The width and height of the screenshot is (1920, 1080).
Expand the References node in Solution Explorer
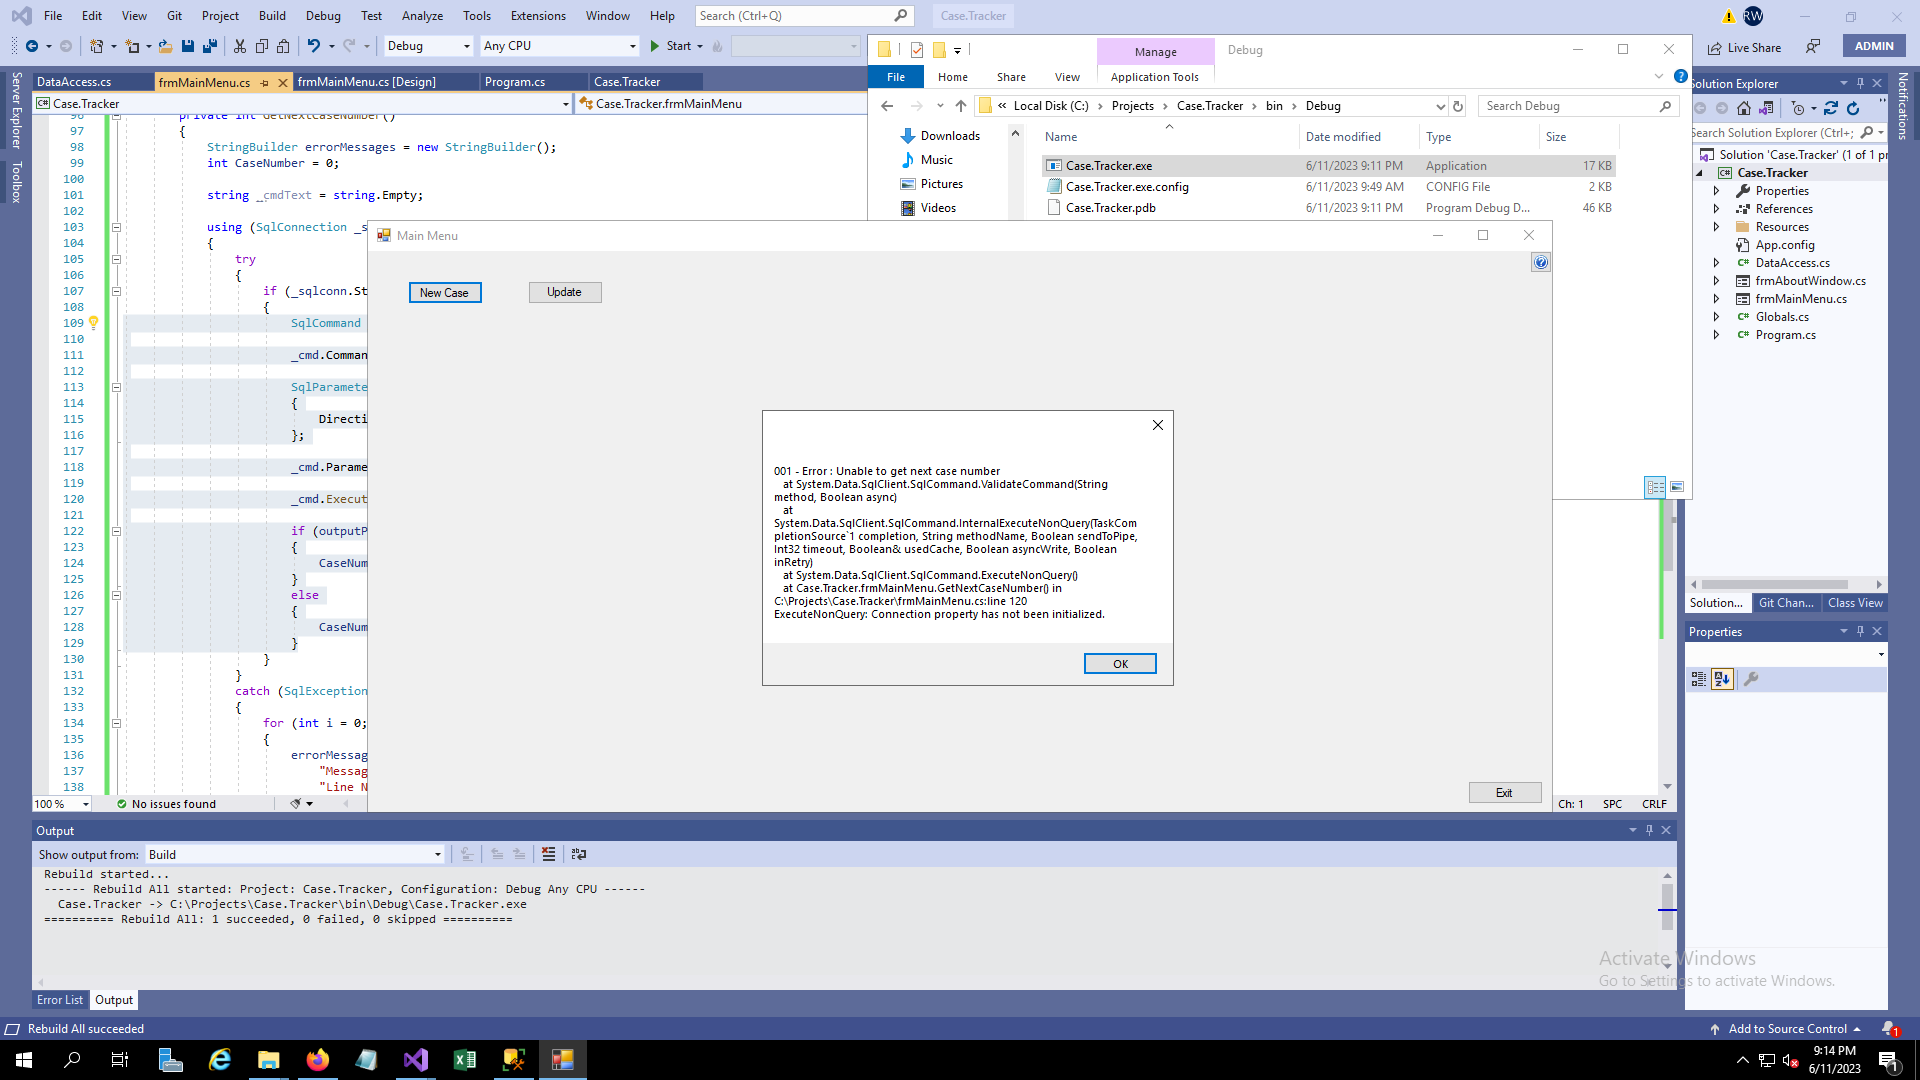[x=1717, y=209]
